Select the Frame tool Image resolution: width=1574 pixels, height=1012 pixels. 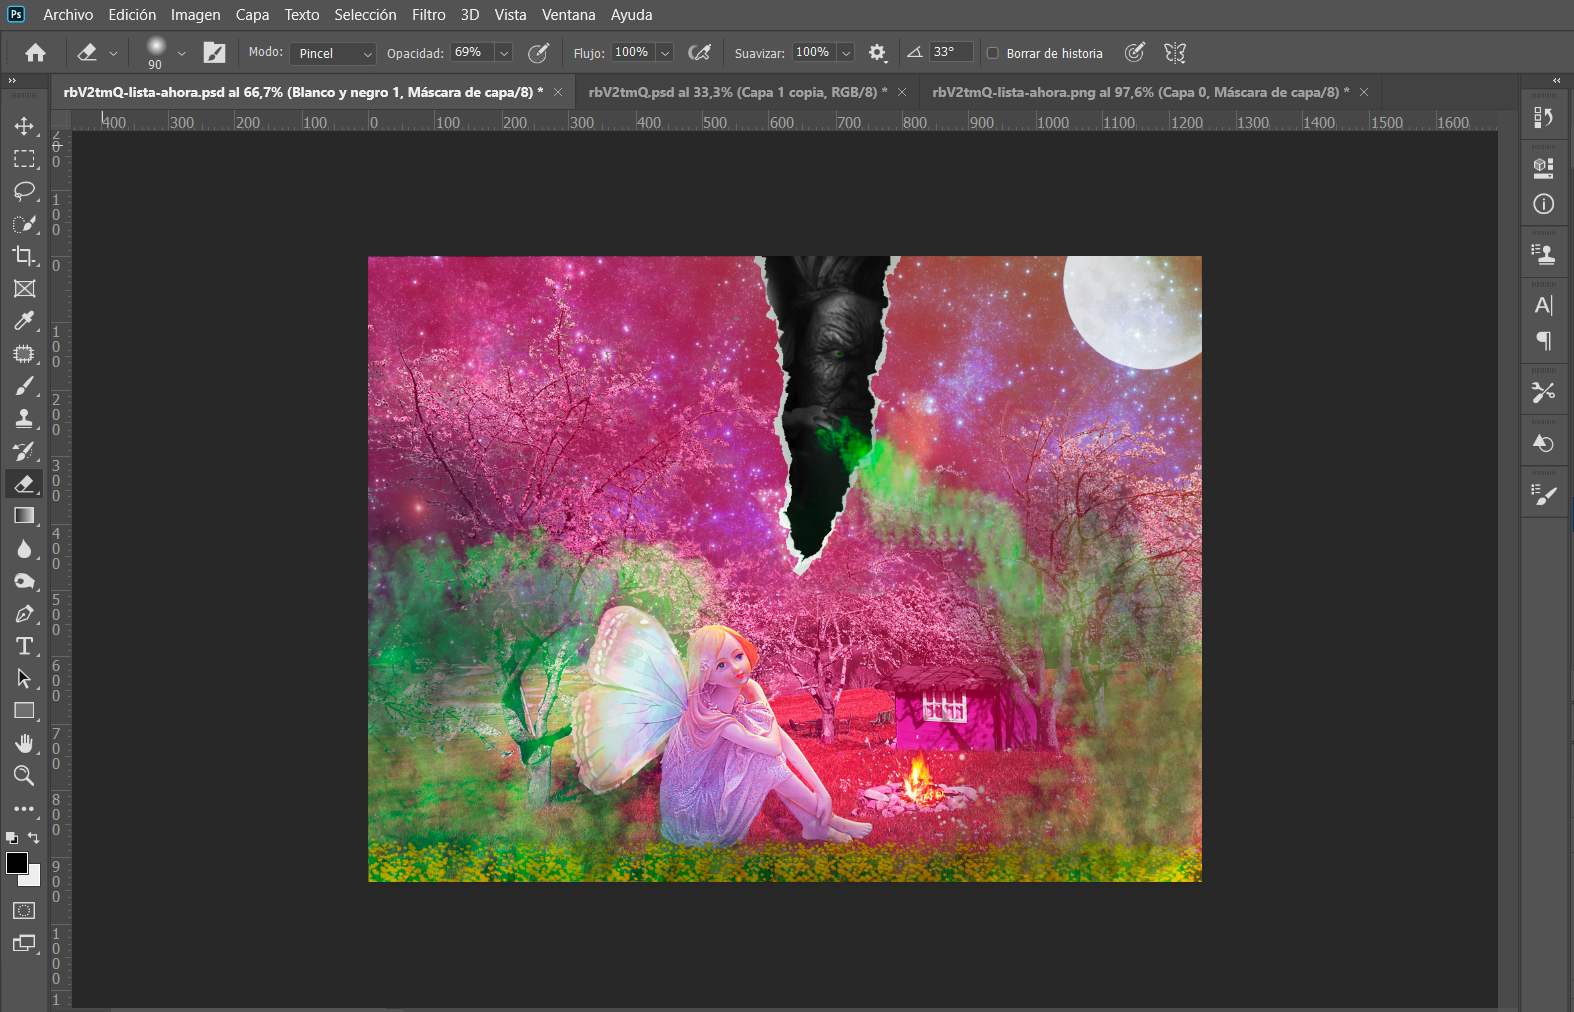[24, 289]
